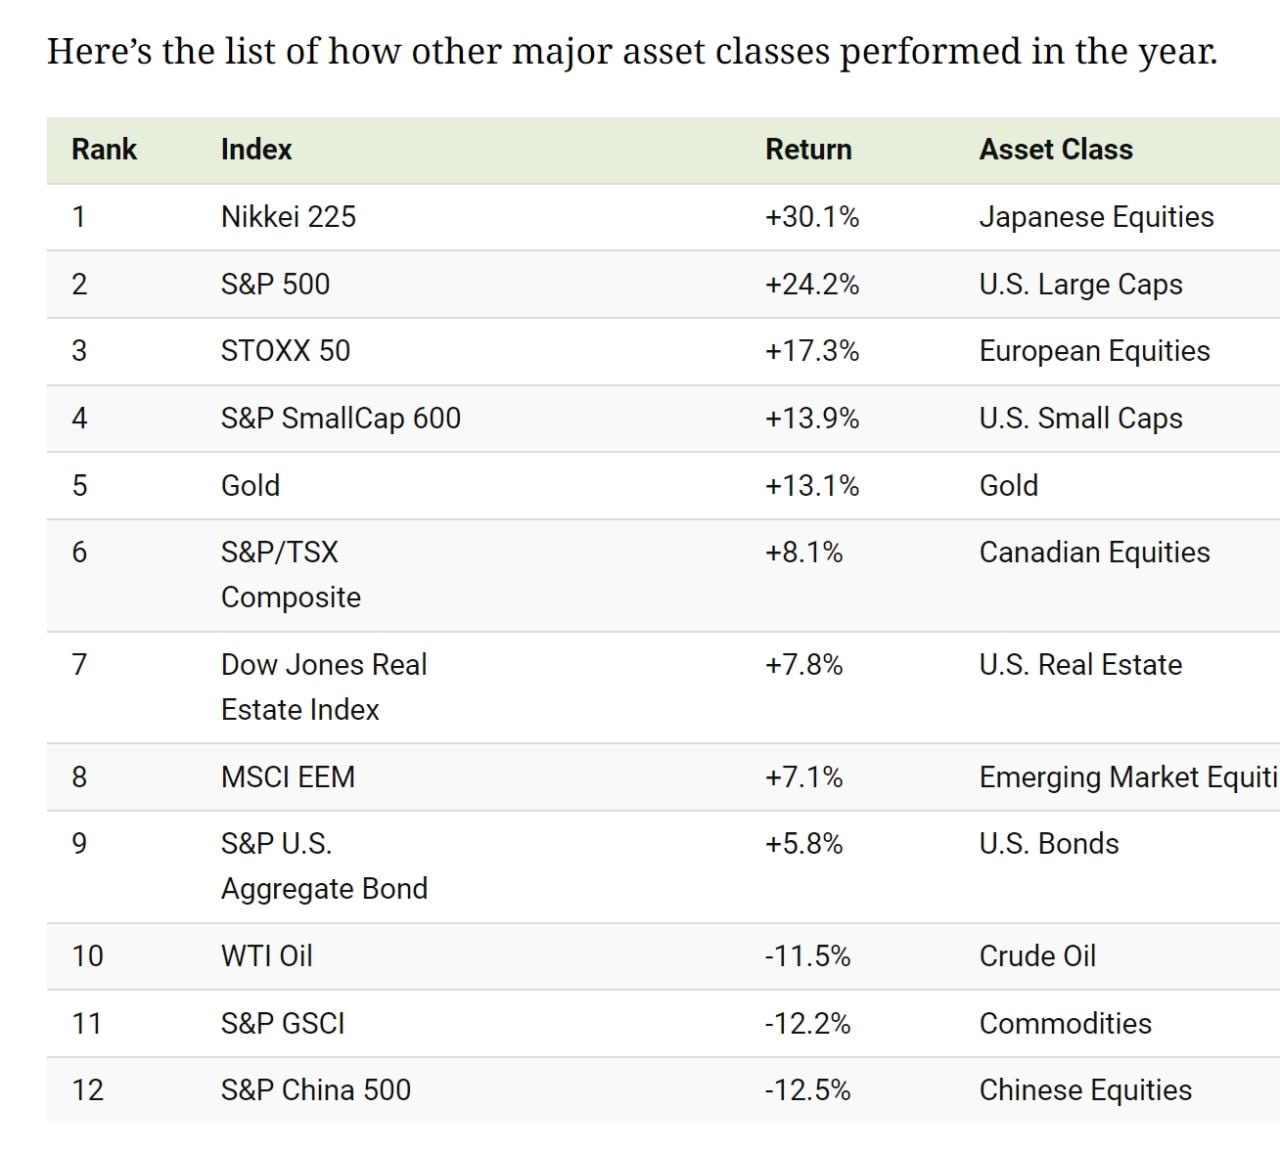Click S&P U.S. Aggregate Bond entry
The image size is (1280, 1152).
point(323,866)
